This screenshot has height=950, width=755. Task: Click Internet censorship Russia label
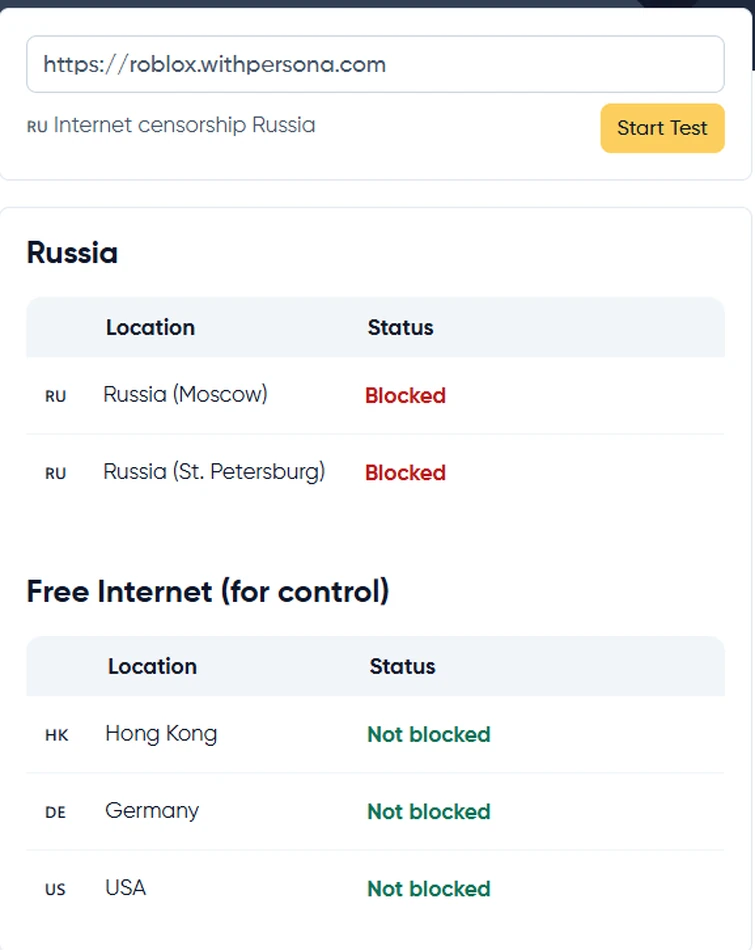(x=184, y=126)
